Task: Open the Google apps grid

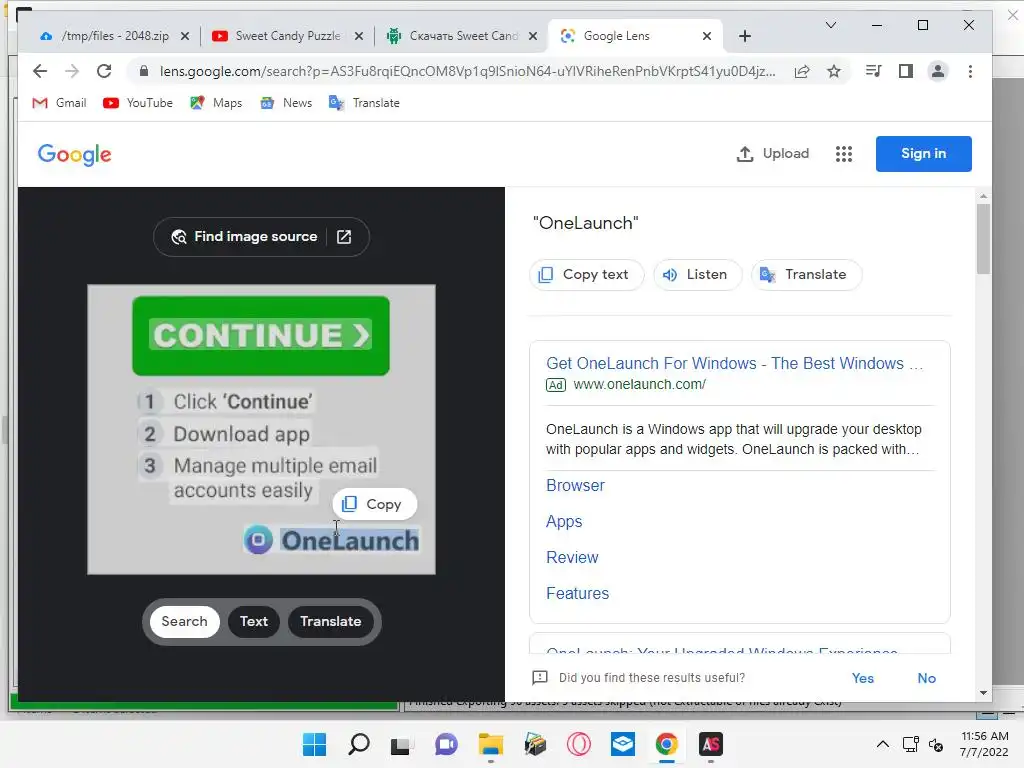Action: [844, 154]
